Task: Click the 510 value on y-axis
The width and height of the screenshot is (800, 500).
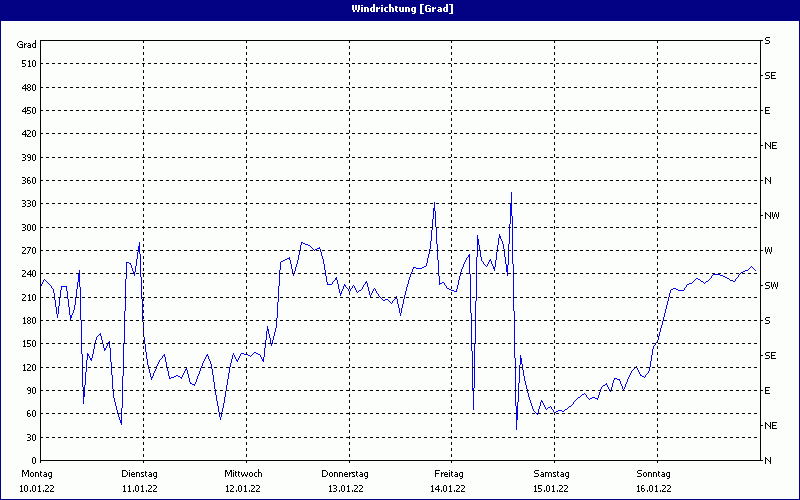Action: coord(27,64)
